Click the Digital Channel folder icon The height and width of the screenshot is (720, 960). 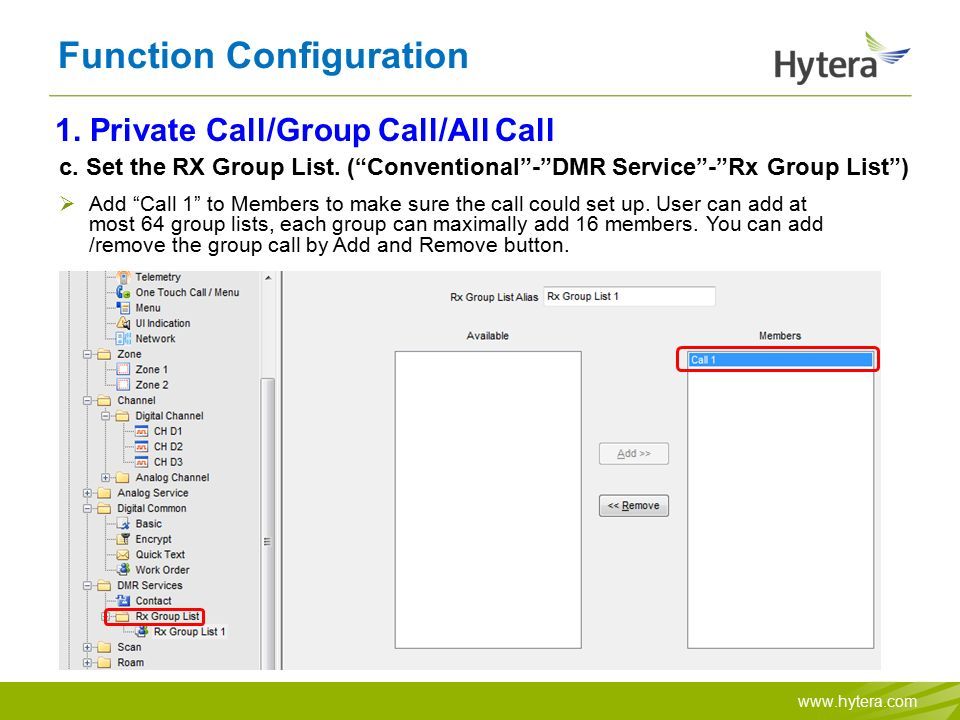click(x=122, y=416)
